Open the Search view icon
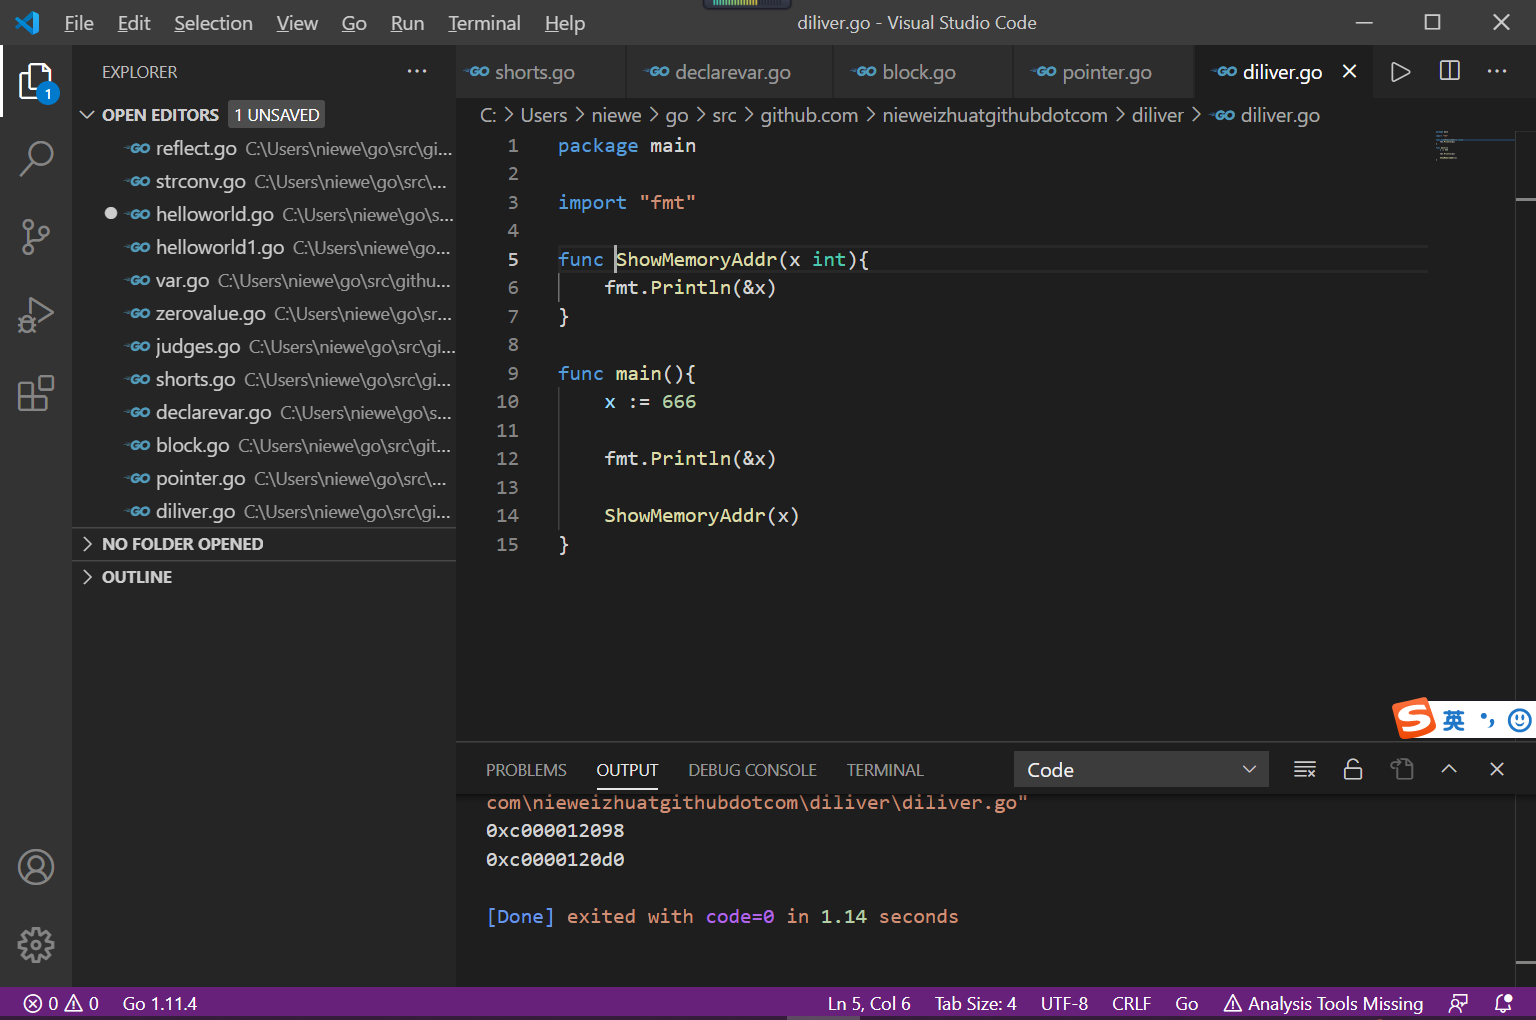Image resolution: width=1536 pixels, height=1020 pixels. (x=36, y=159)
